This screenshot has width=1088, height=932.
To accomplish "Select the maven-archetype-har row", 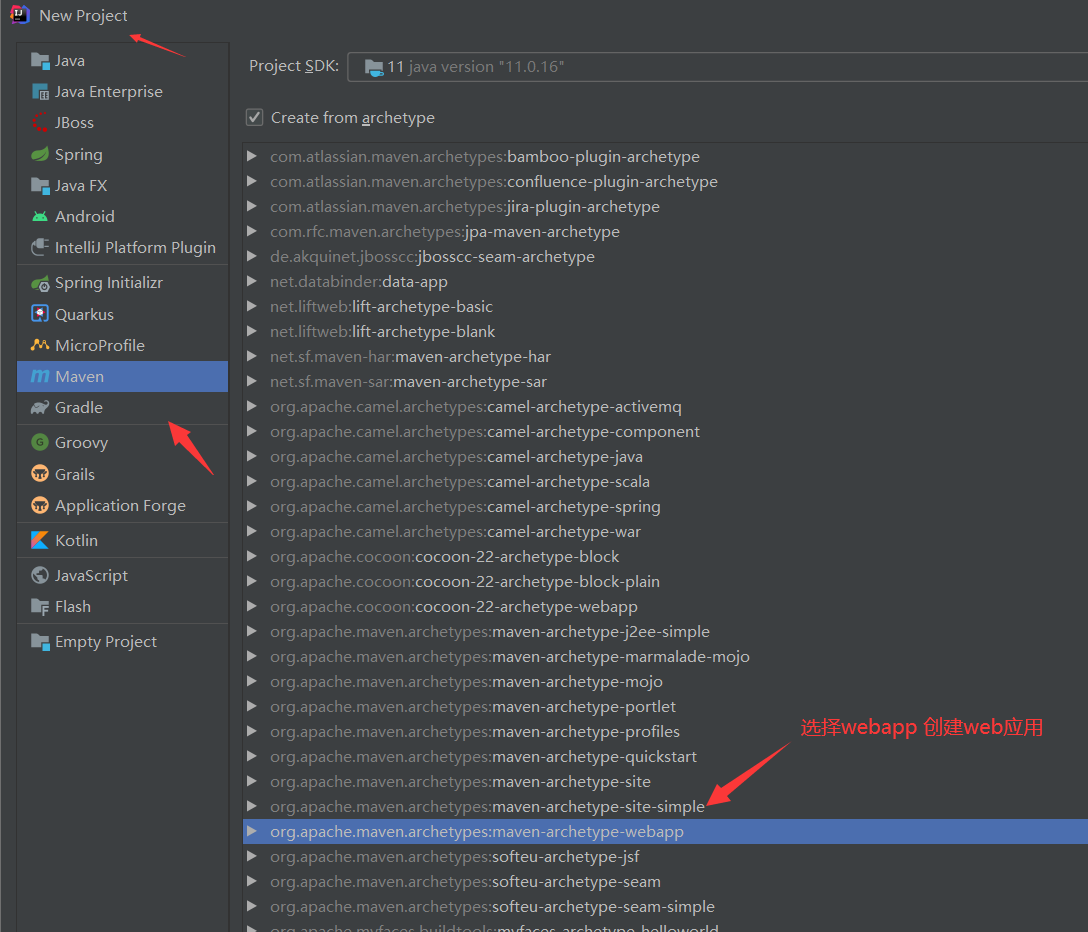I will point(665,357).
